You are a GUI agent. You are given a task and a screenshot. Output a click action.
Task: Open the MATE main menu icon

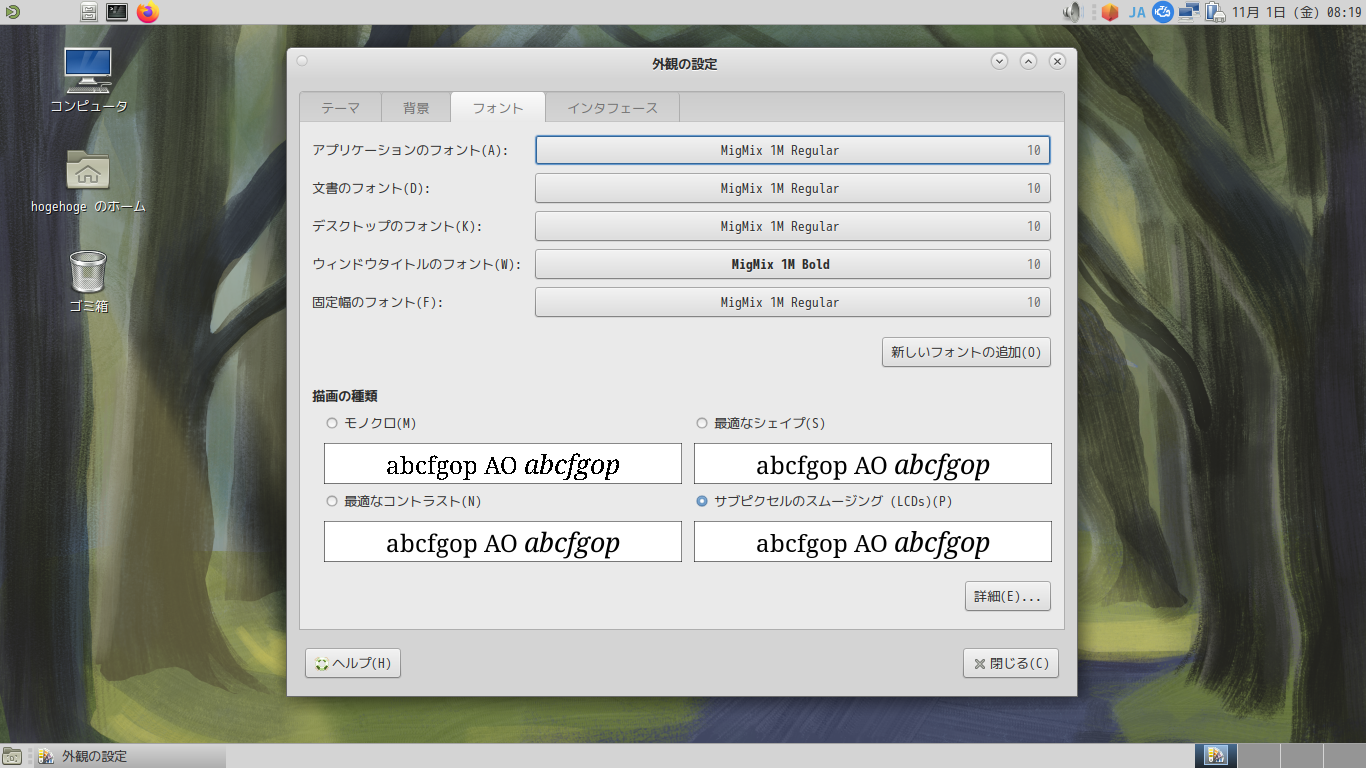(x=11, y=12)
